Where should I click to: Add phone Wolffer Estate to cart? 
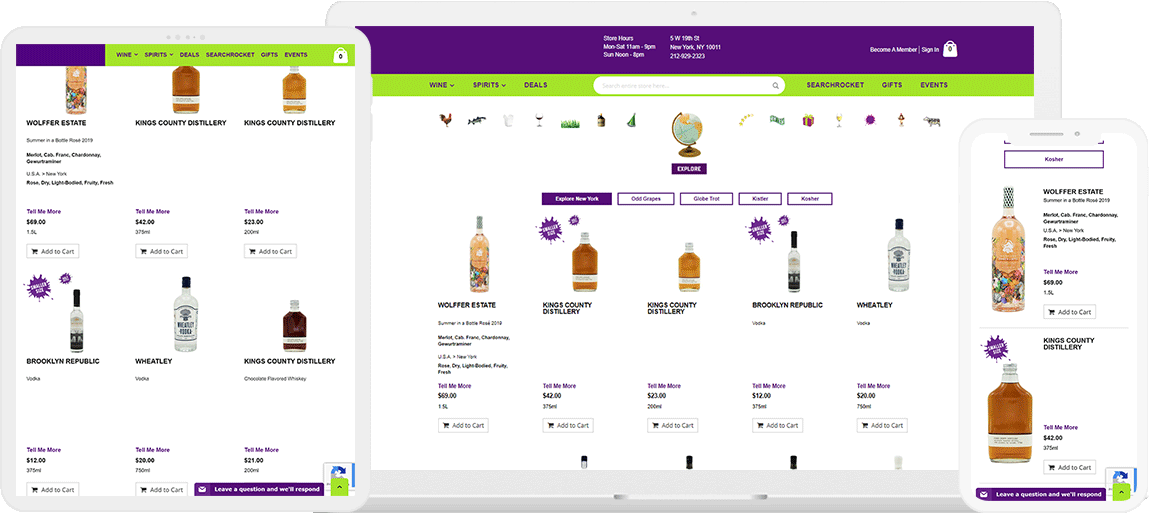pyautogui.click(x=1069, y=312)
